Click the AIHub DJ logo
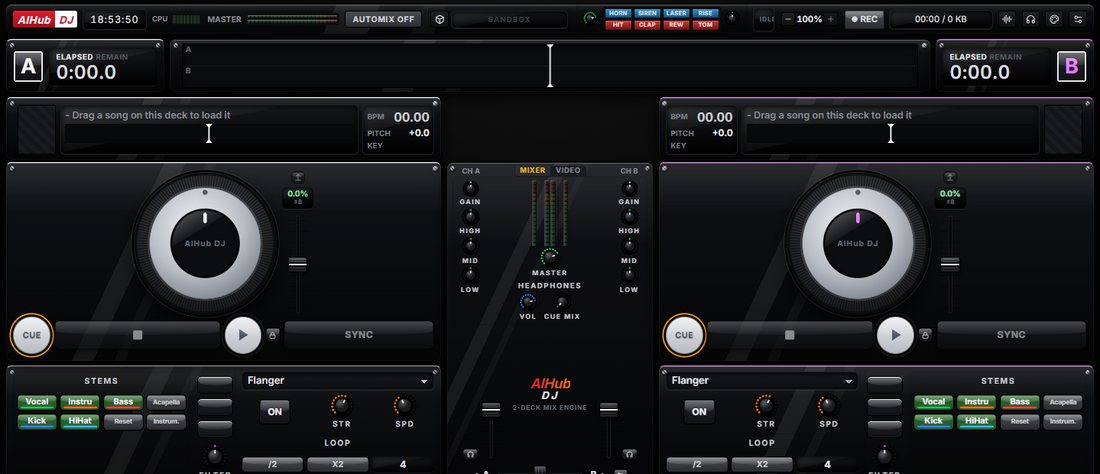 [45, 20]
